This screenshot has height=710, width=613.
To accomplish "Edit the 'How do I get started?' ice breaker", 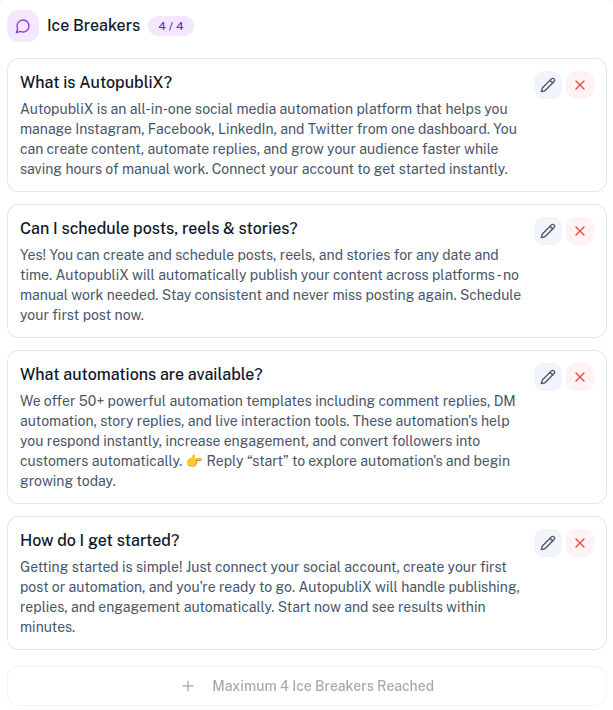I will point(548,543).
